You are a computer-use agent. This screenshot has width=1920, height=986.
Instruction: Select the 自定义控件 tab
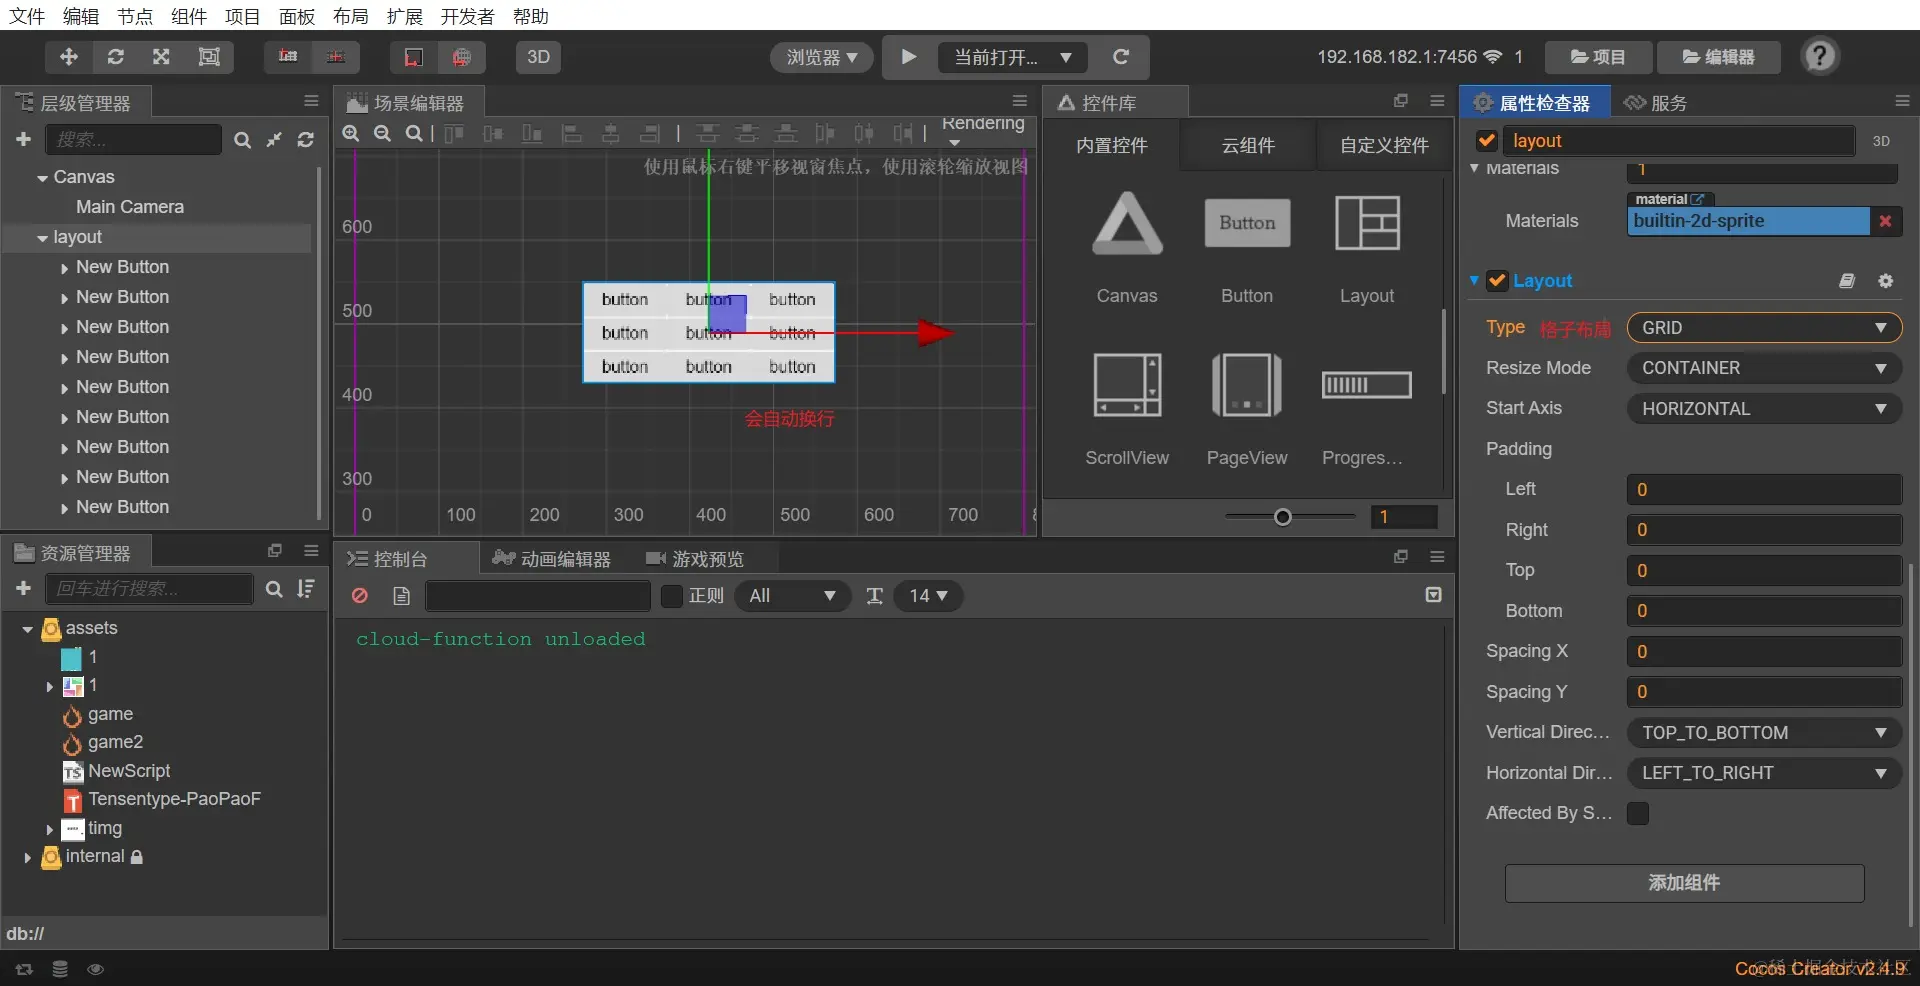click(1385, 146)
